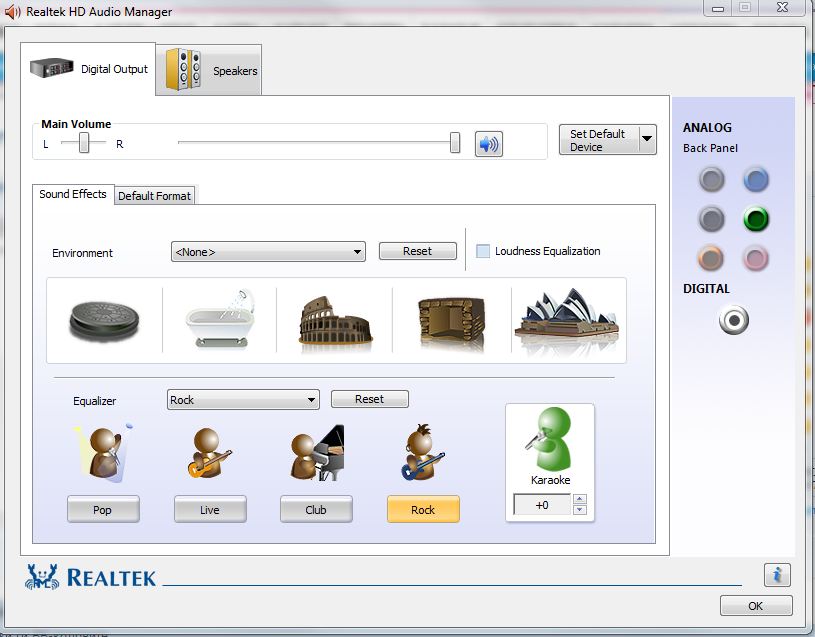Open the Equalizer preset dropdown showing Rock
This screenshot has height=637, width=815.
click(243, 400)
